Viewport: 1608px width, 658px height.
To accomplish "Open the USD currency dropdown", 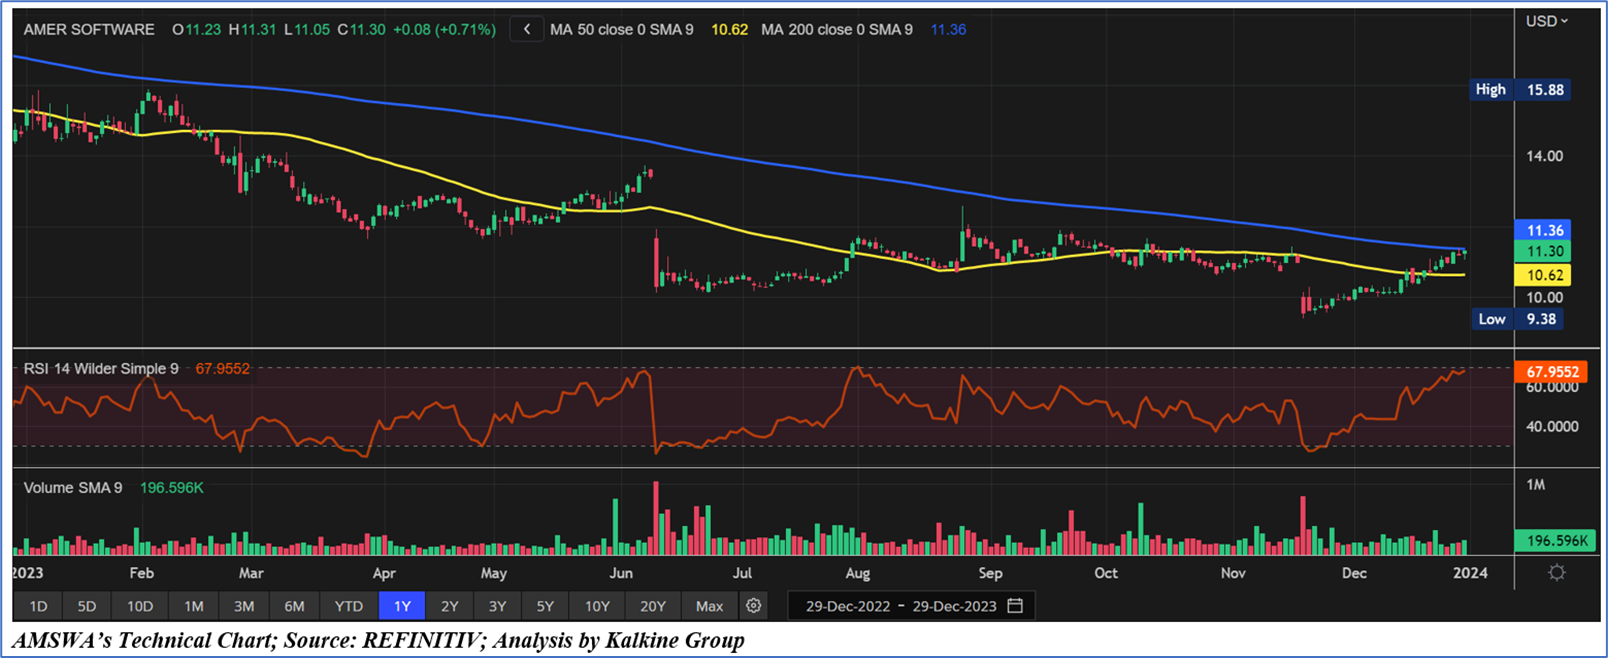I will coord(1547,21).
